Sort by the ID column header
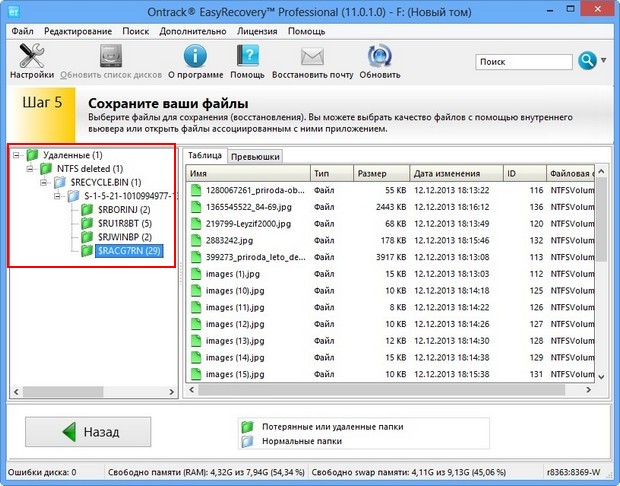620x486 pixels. point(525,173)
